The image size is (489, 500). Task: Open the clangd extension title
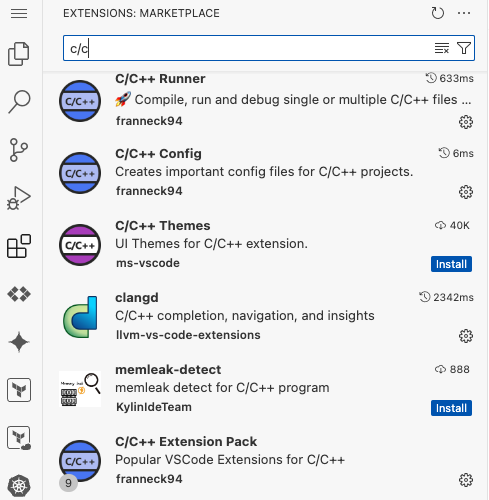coord(137,298)
